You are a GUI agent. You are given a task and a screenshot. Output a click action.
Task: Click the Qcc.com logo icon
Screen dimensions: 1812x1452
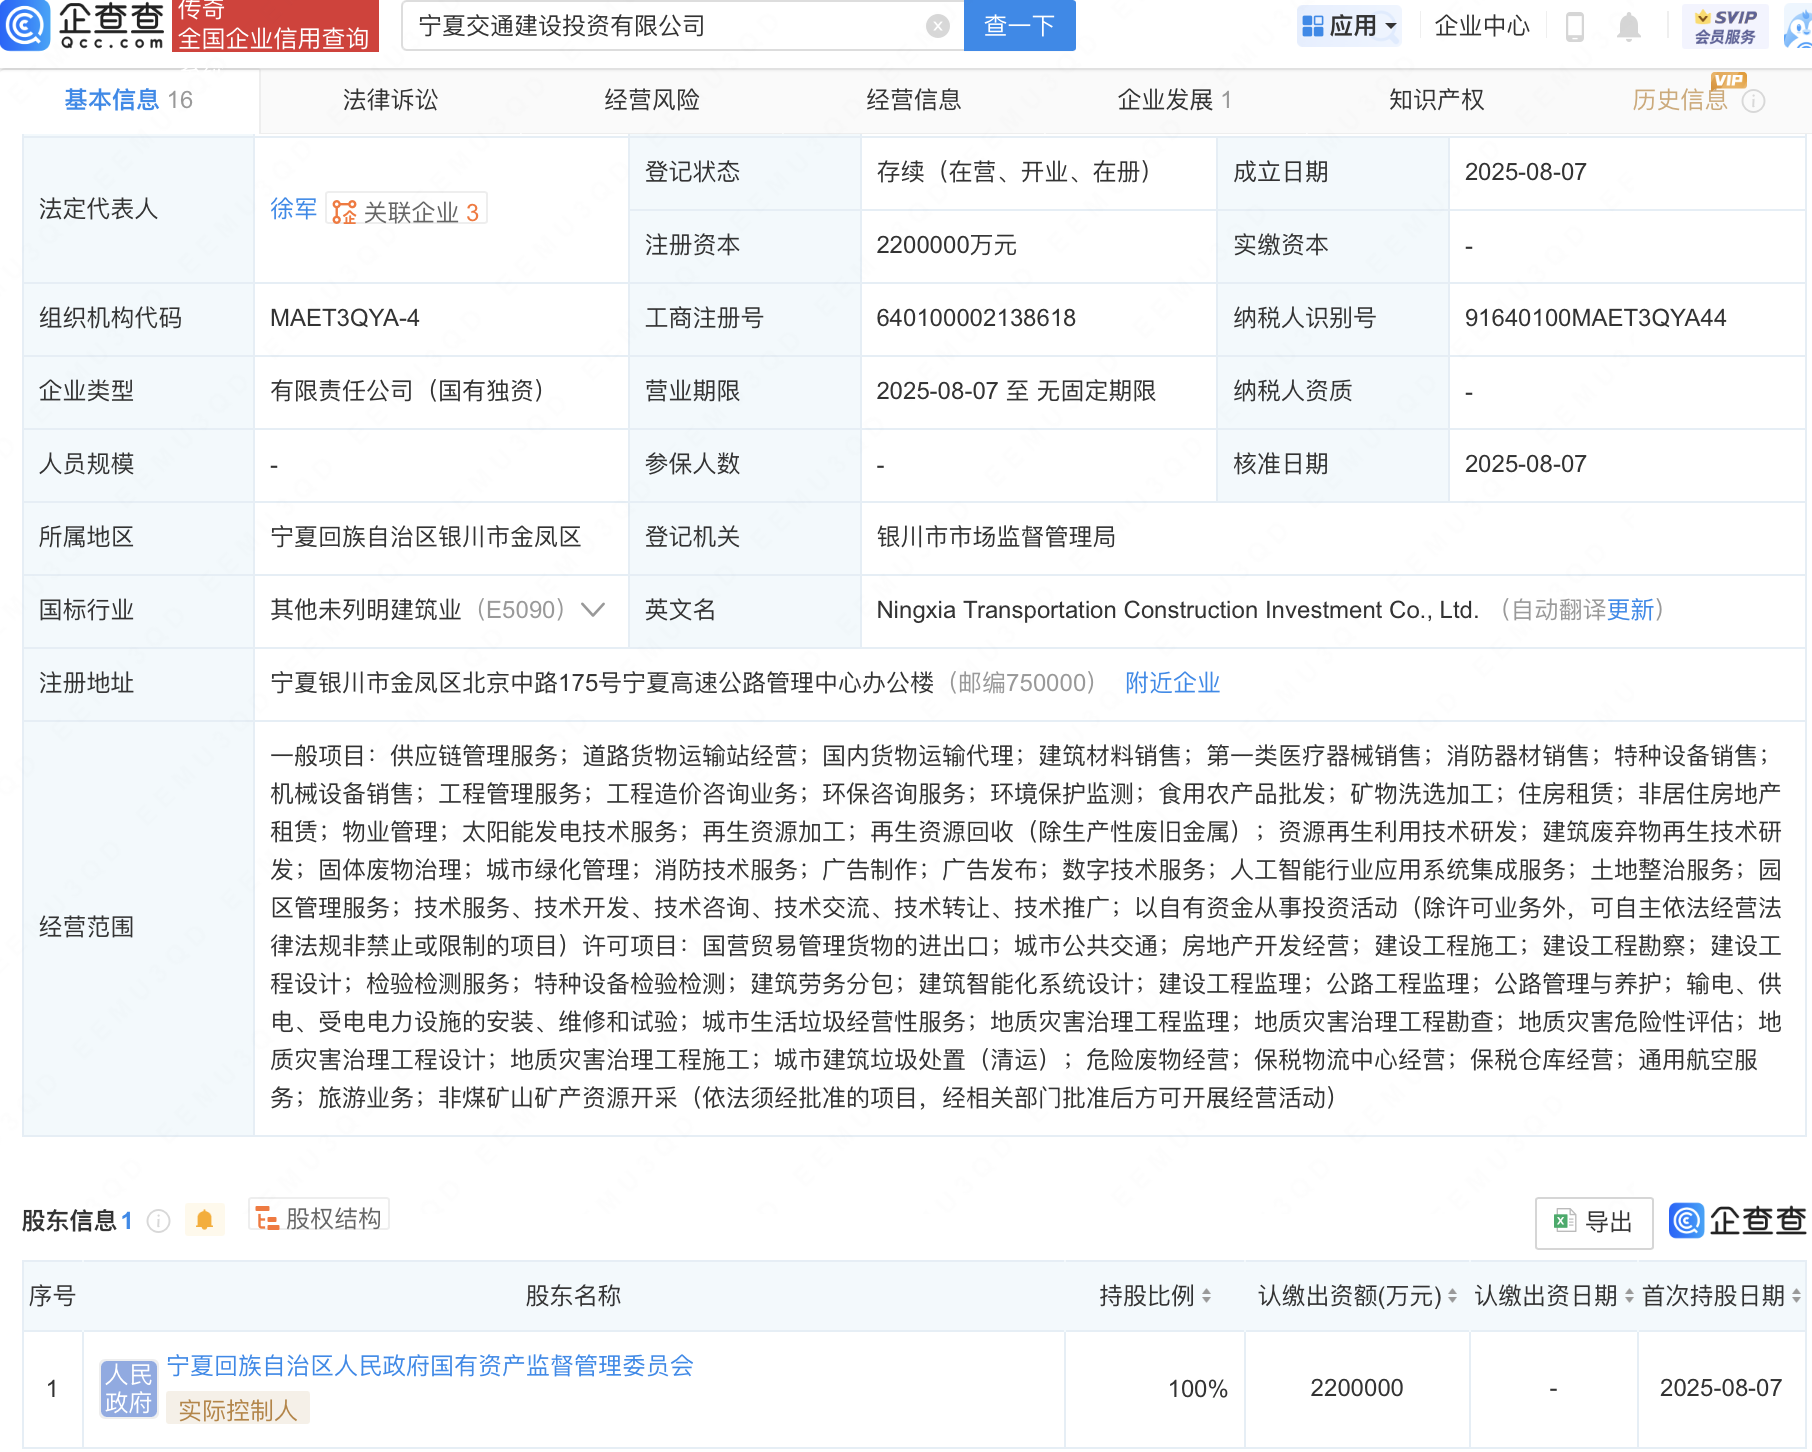point(26,25)
